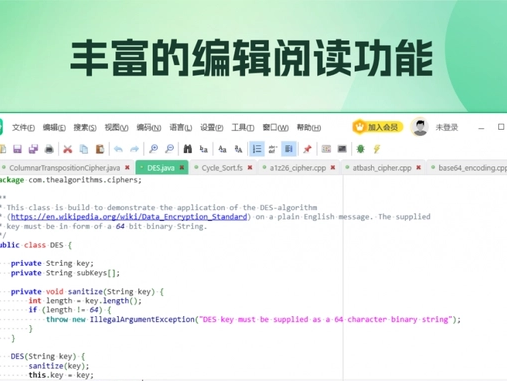Screen dimensions: 507x381
Task: Click the Zoom Out magnifier icon
Action: [x=169, y=149]
